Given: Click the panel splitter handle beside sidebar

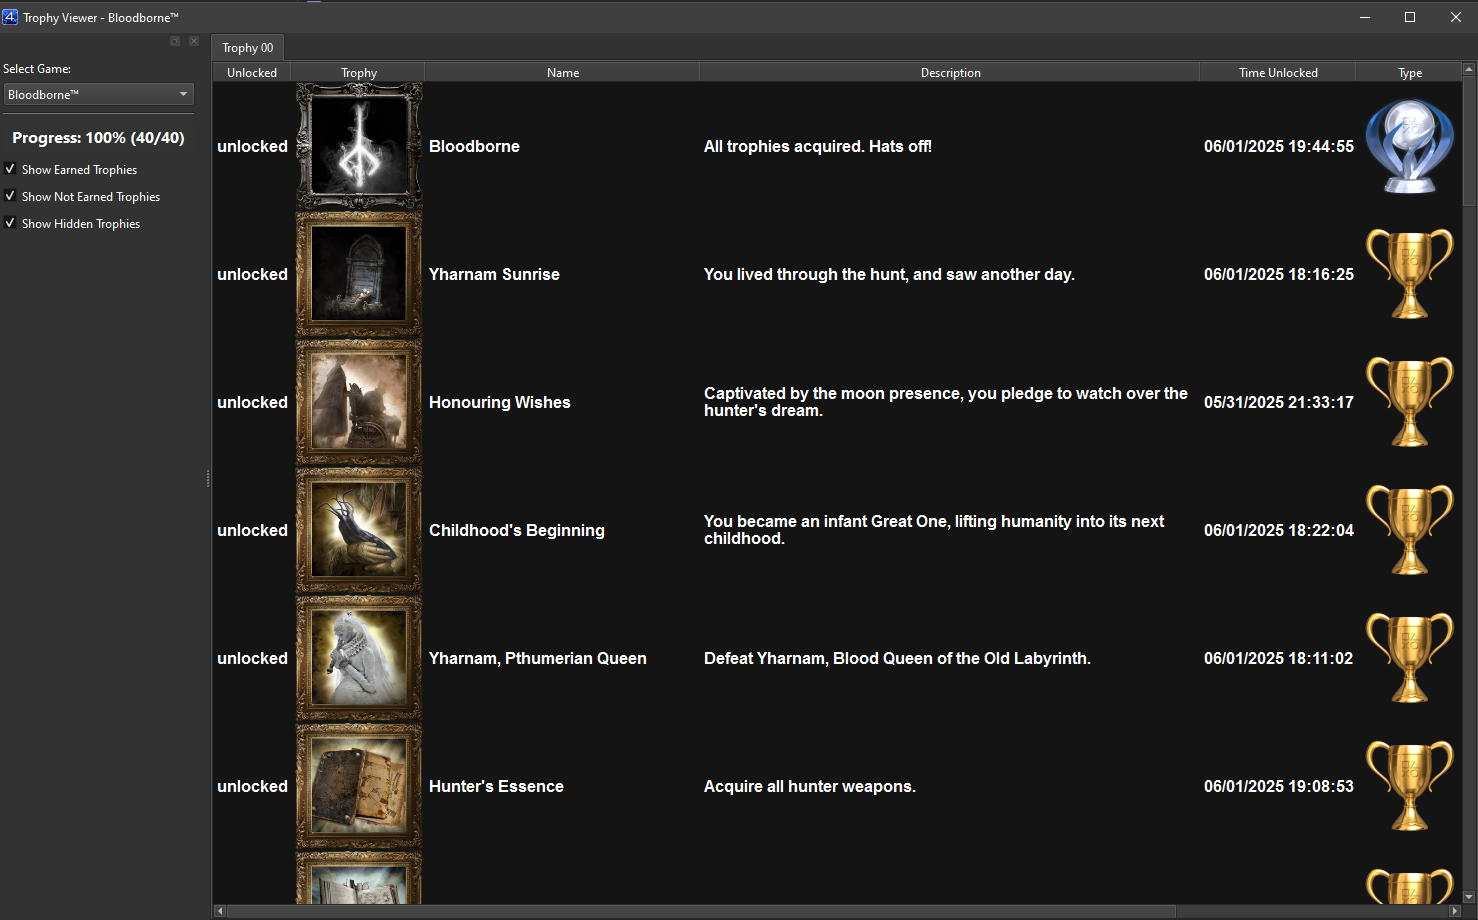Looking at the screenshot, I should pos(208,479).
